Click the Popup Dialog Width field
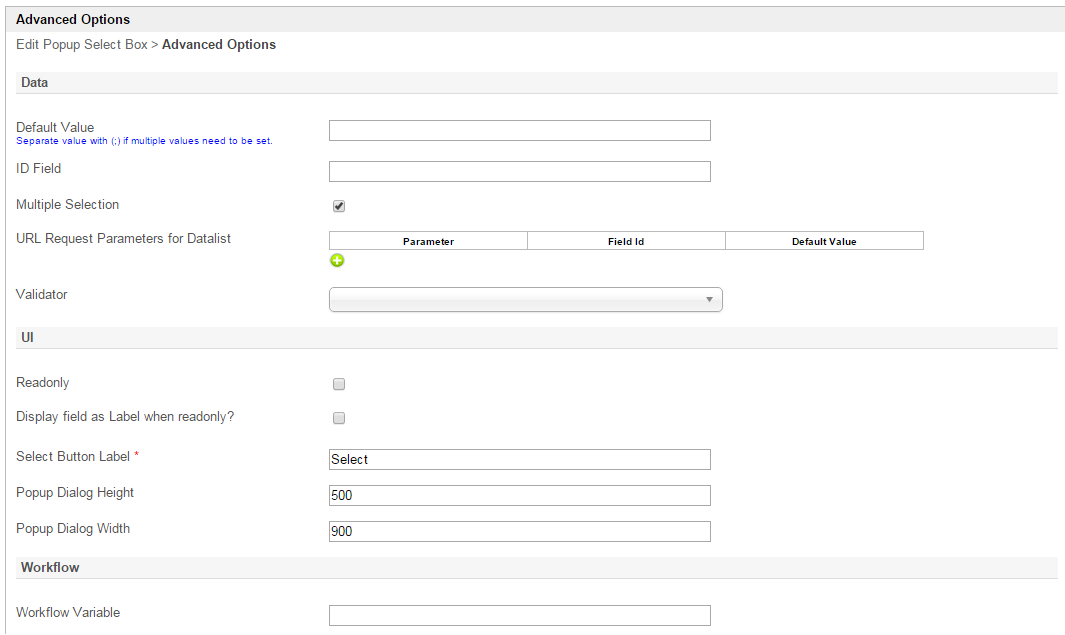The image size is (1065, 635). click(x=519, y=532)
